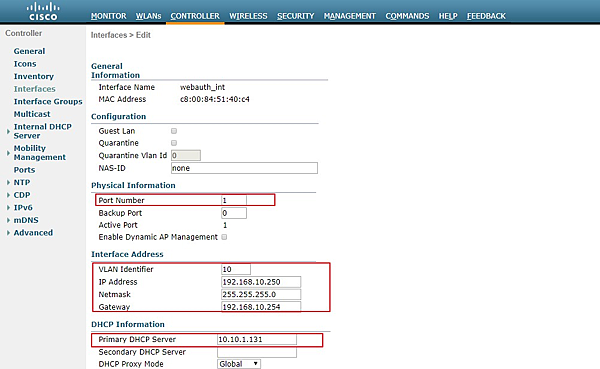The height and width of the screenshot is (369, 600).
Task: Click the Port Number field
Action: coord(234,200)
